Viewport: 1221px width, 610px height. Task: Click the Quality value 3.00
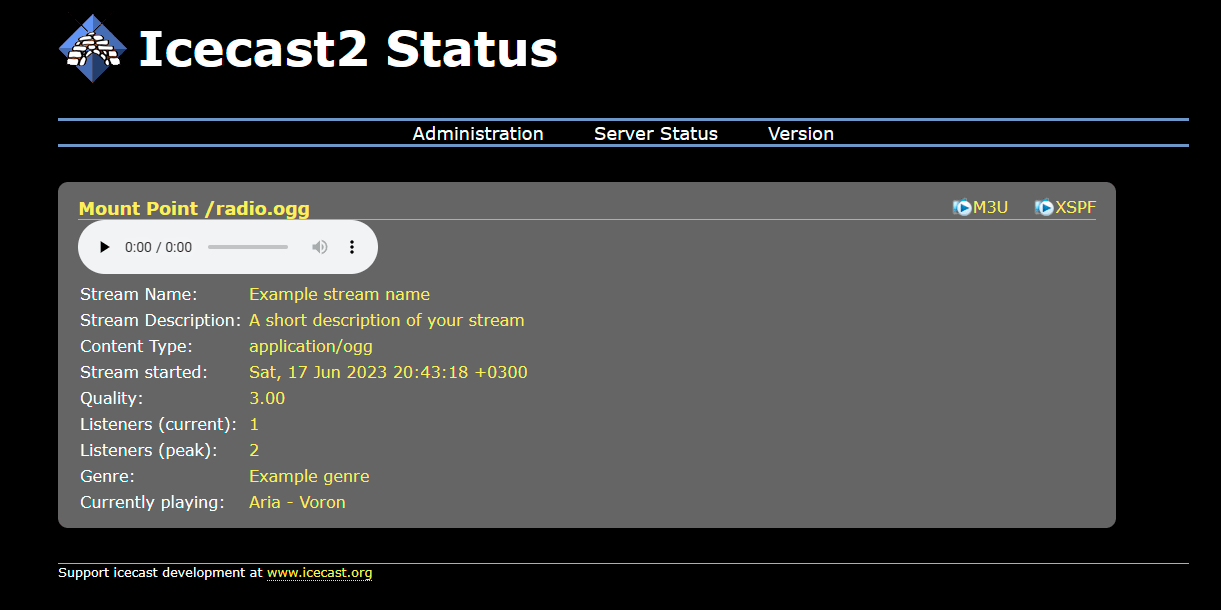click(267, 398)
